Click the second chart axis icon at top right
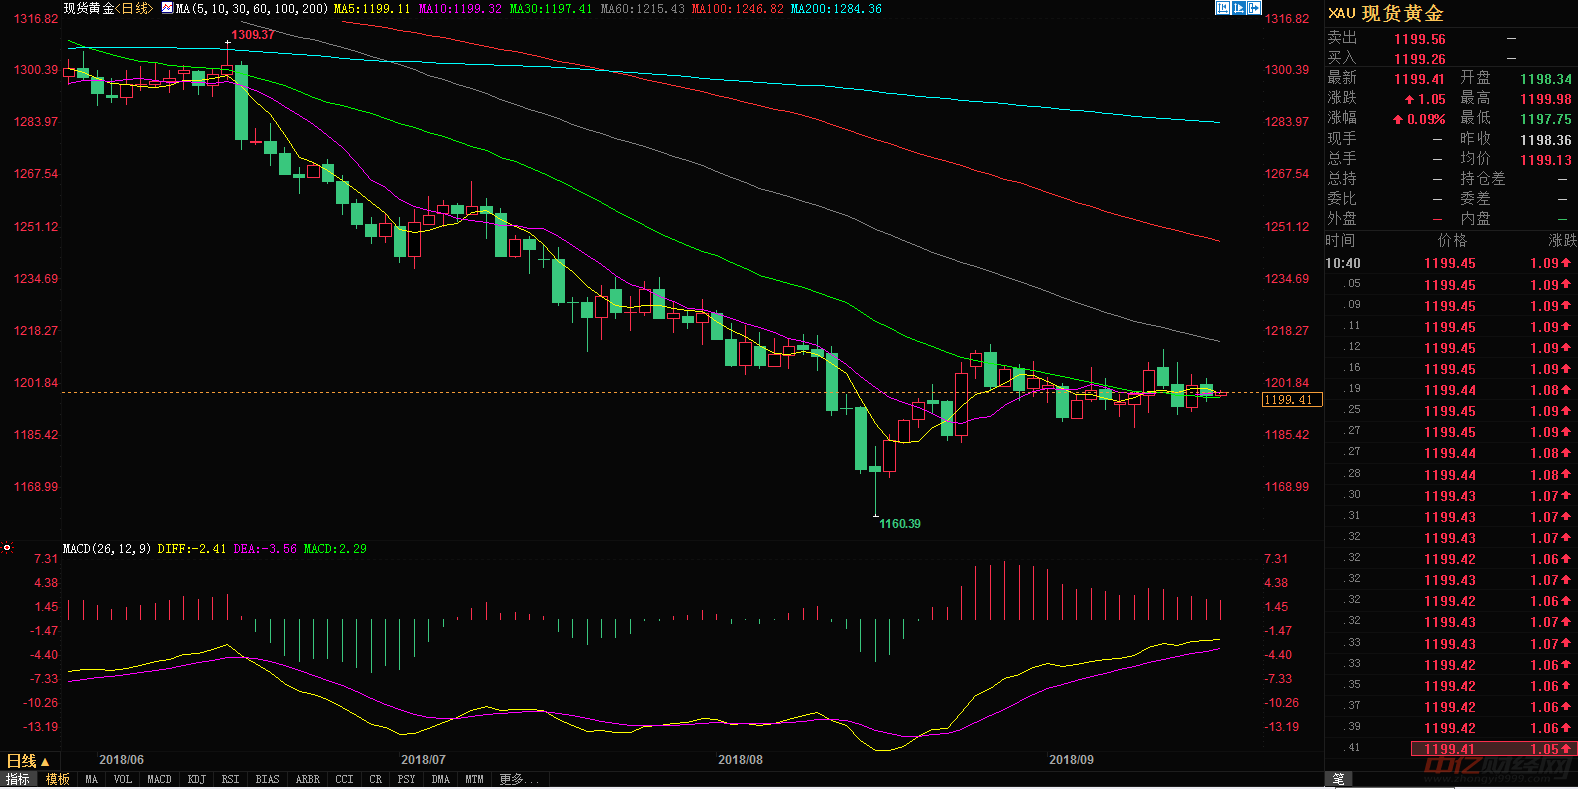The image size is (1578, 789). click(x=1238, y=8)
